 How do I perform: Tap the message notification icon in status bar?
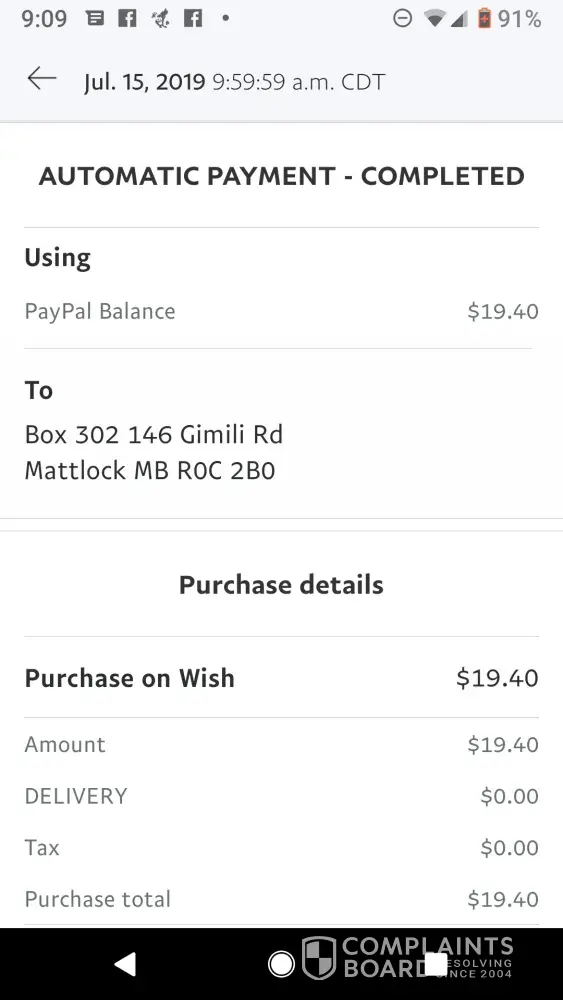95,18
